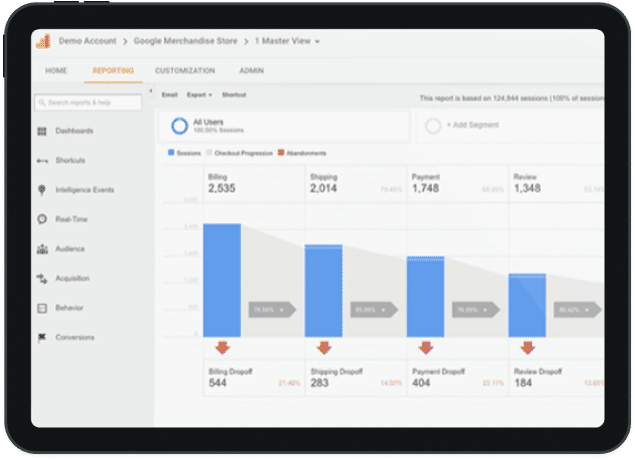Open the Behavior layout icon
The height and width of the screenshot is (460, 635).
pyautogui.click(x=42, y=308)
